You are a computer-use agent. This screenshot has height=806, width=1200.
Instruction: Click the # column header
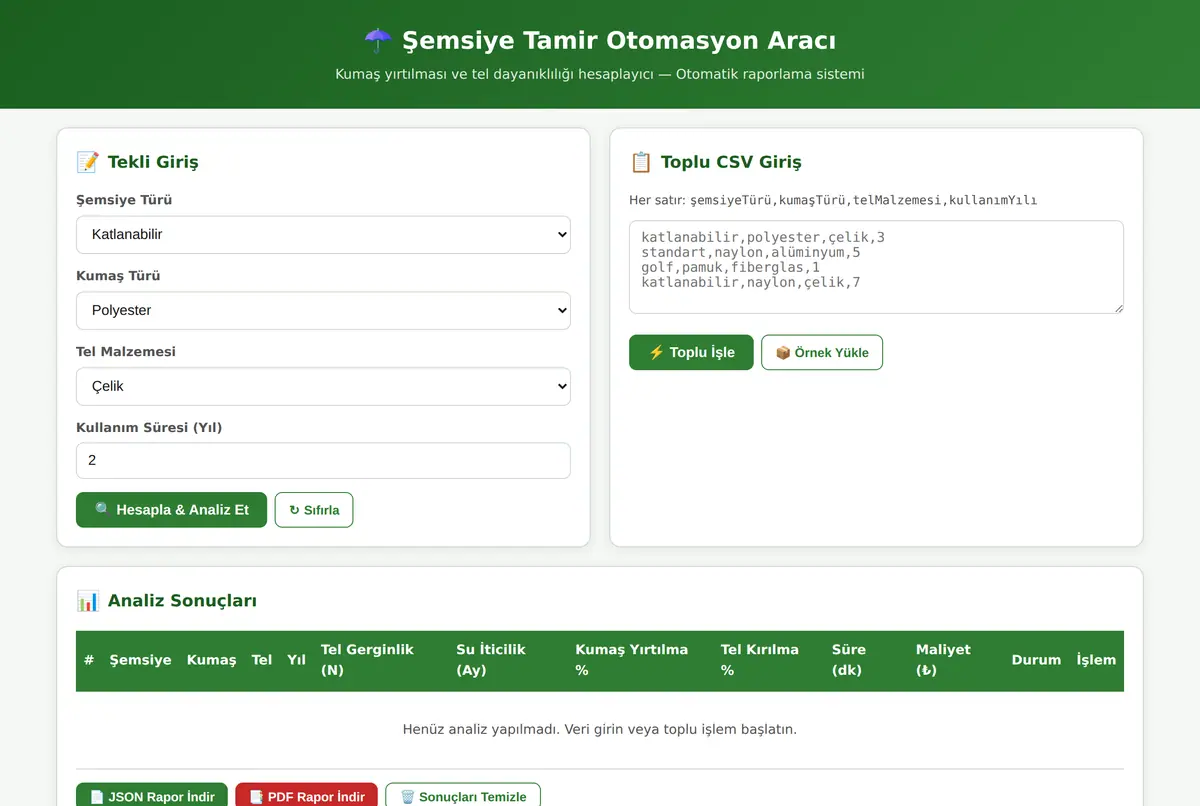pos(89,660)
